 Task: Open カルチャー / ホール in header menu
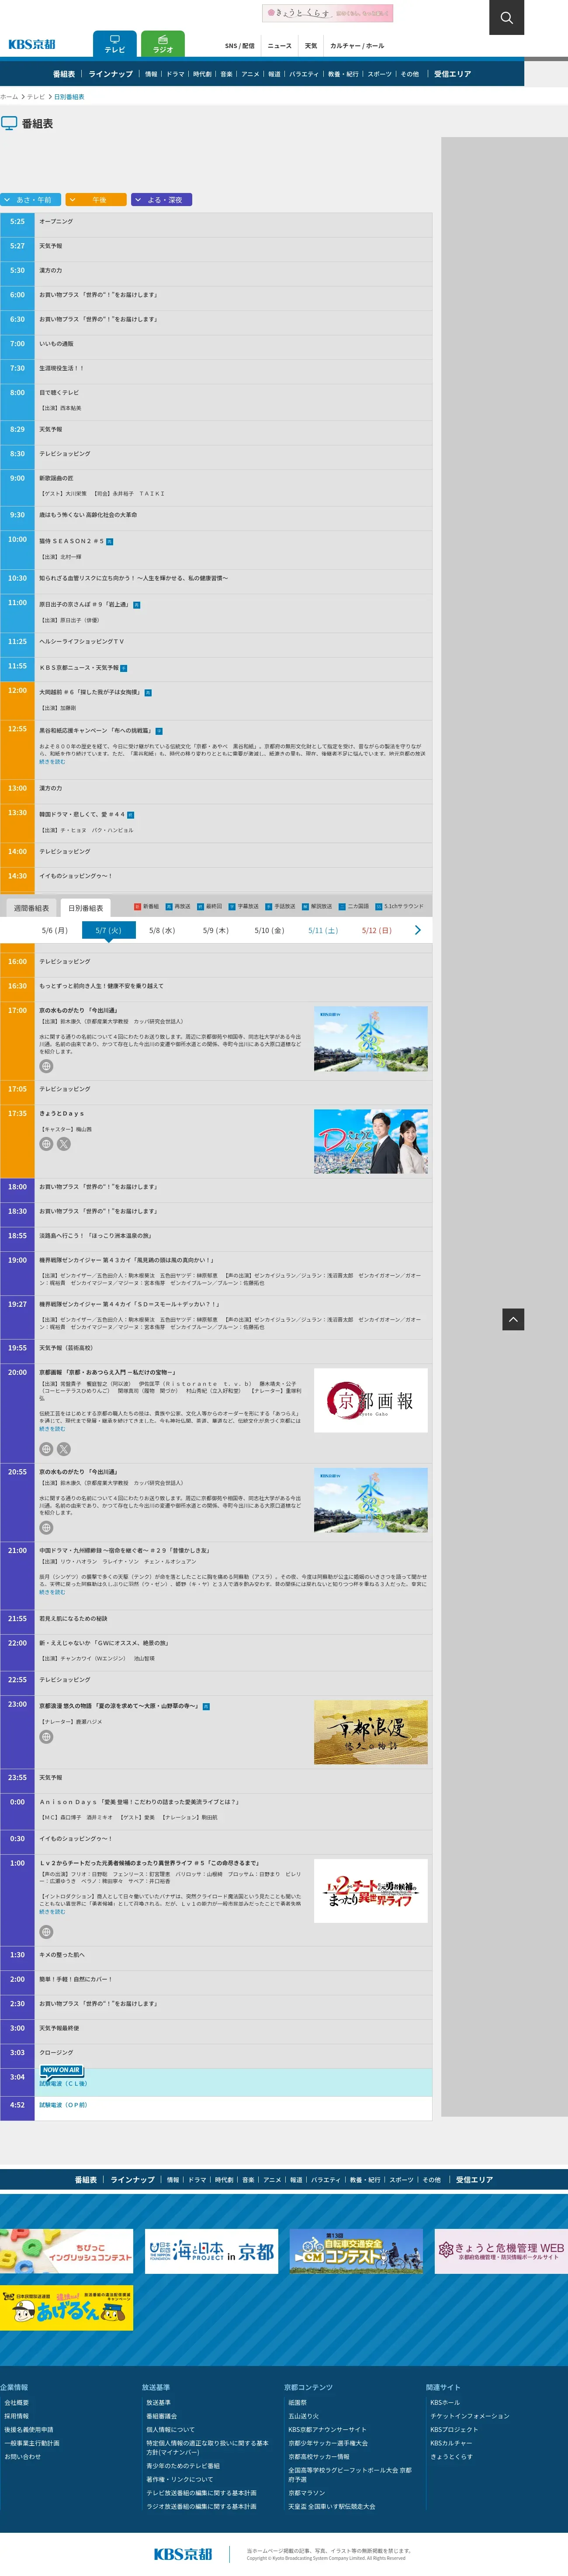coord(357,46)
